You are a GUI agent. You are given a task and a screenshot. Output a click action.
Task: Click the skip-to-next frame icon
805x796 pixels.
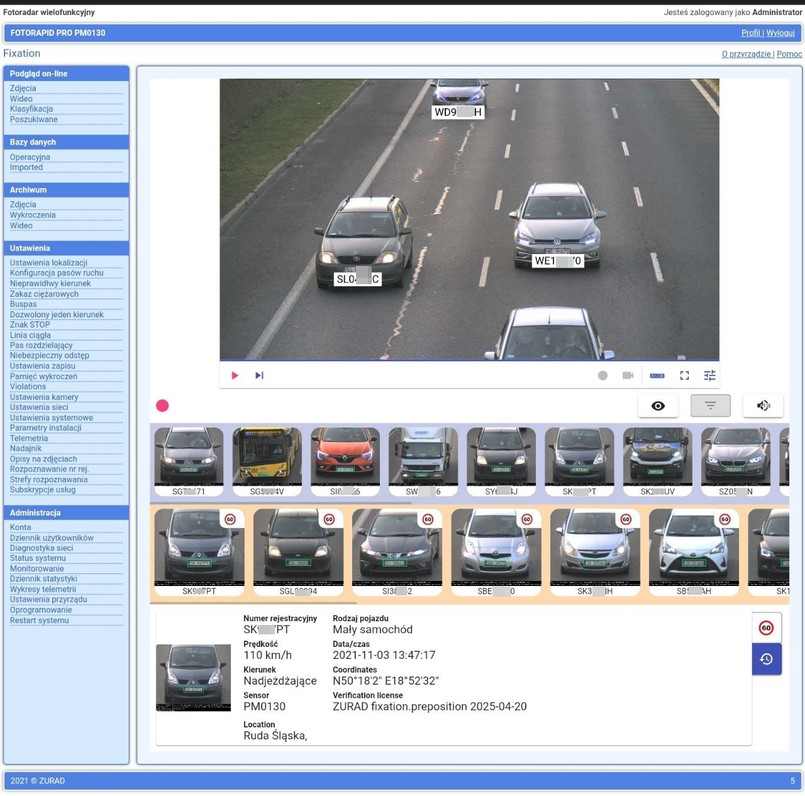pyautogui.click(x=259, y=376)
